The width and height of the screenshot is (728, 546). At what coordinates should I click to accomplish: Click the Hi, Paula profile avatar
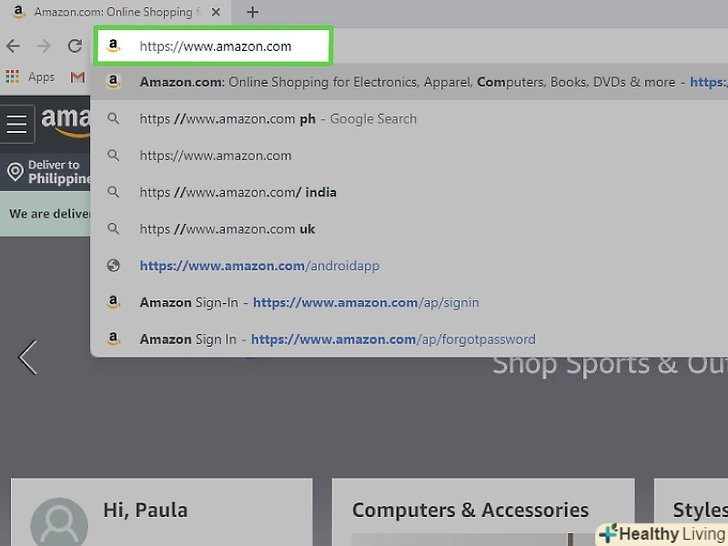59,522
